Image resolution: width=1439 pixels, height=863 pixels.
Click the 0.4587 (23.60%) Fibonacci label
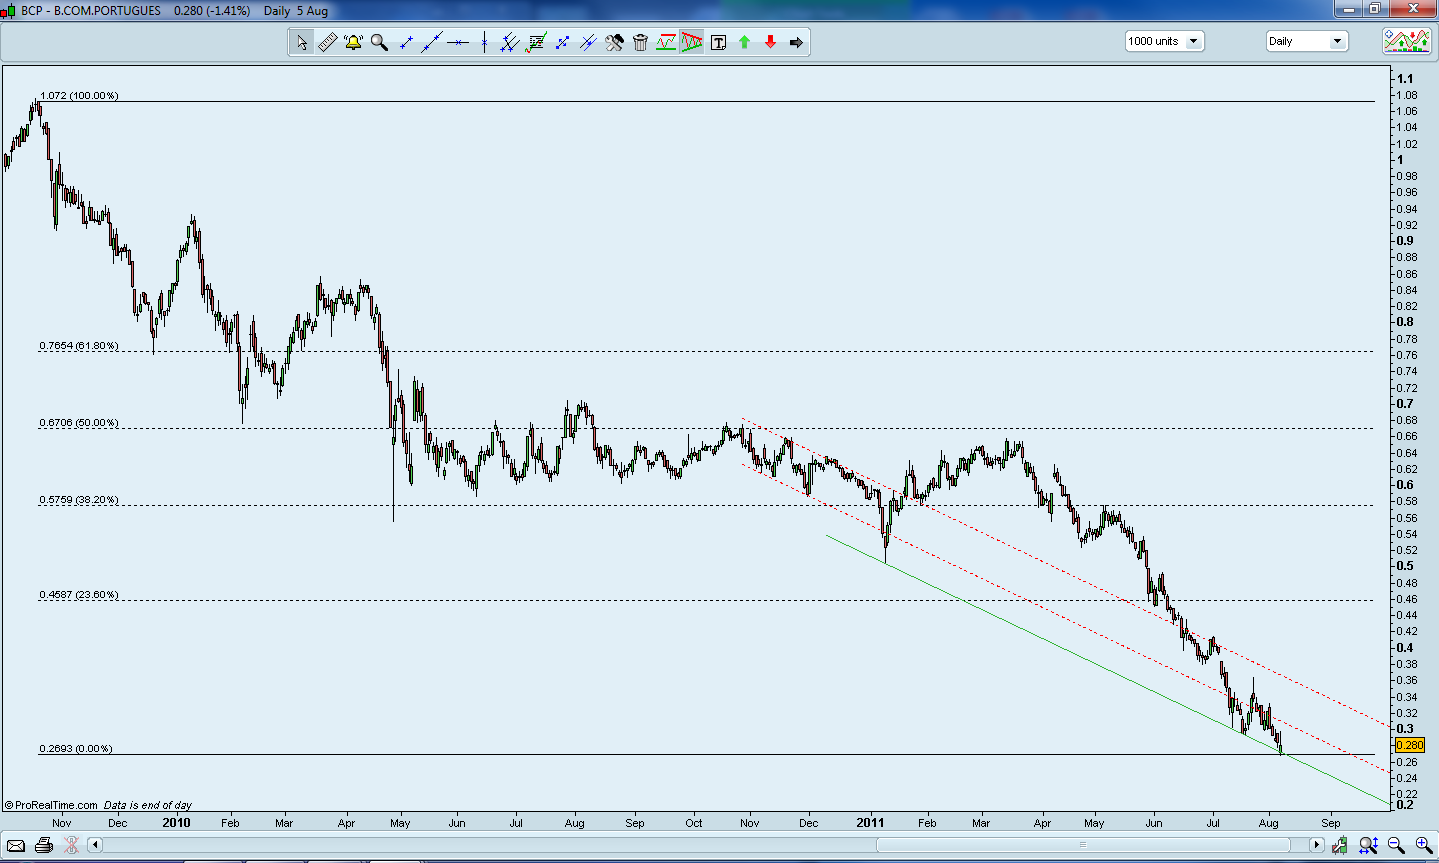79,595
